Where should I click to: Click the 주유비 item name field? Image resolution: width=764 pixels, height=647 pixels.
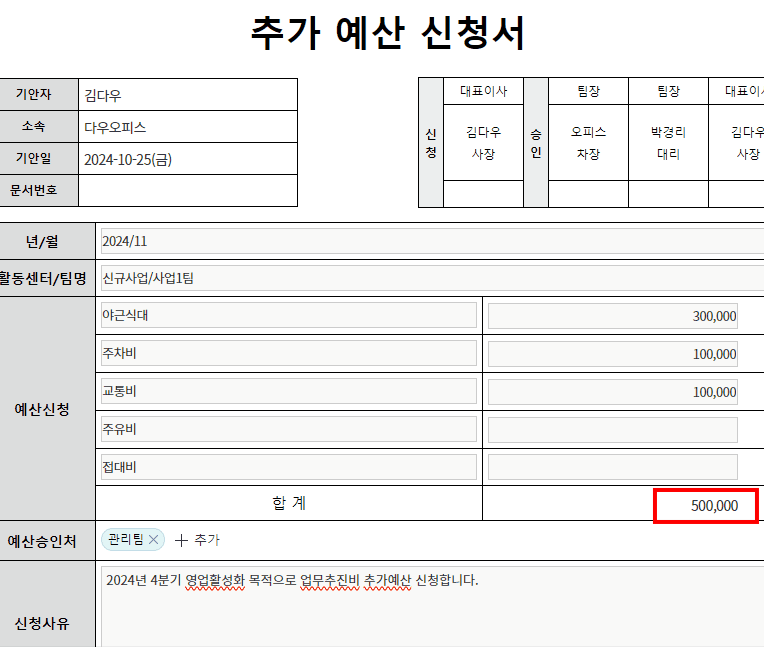point(289,430)
